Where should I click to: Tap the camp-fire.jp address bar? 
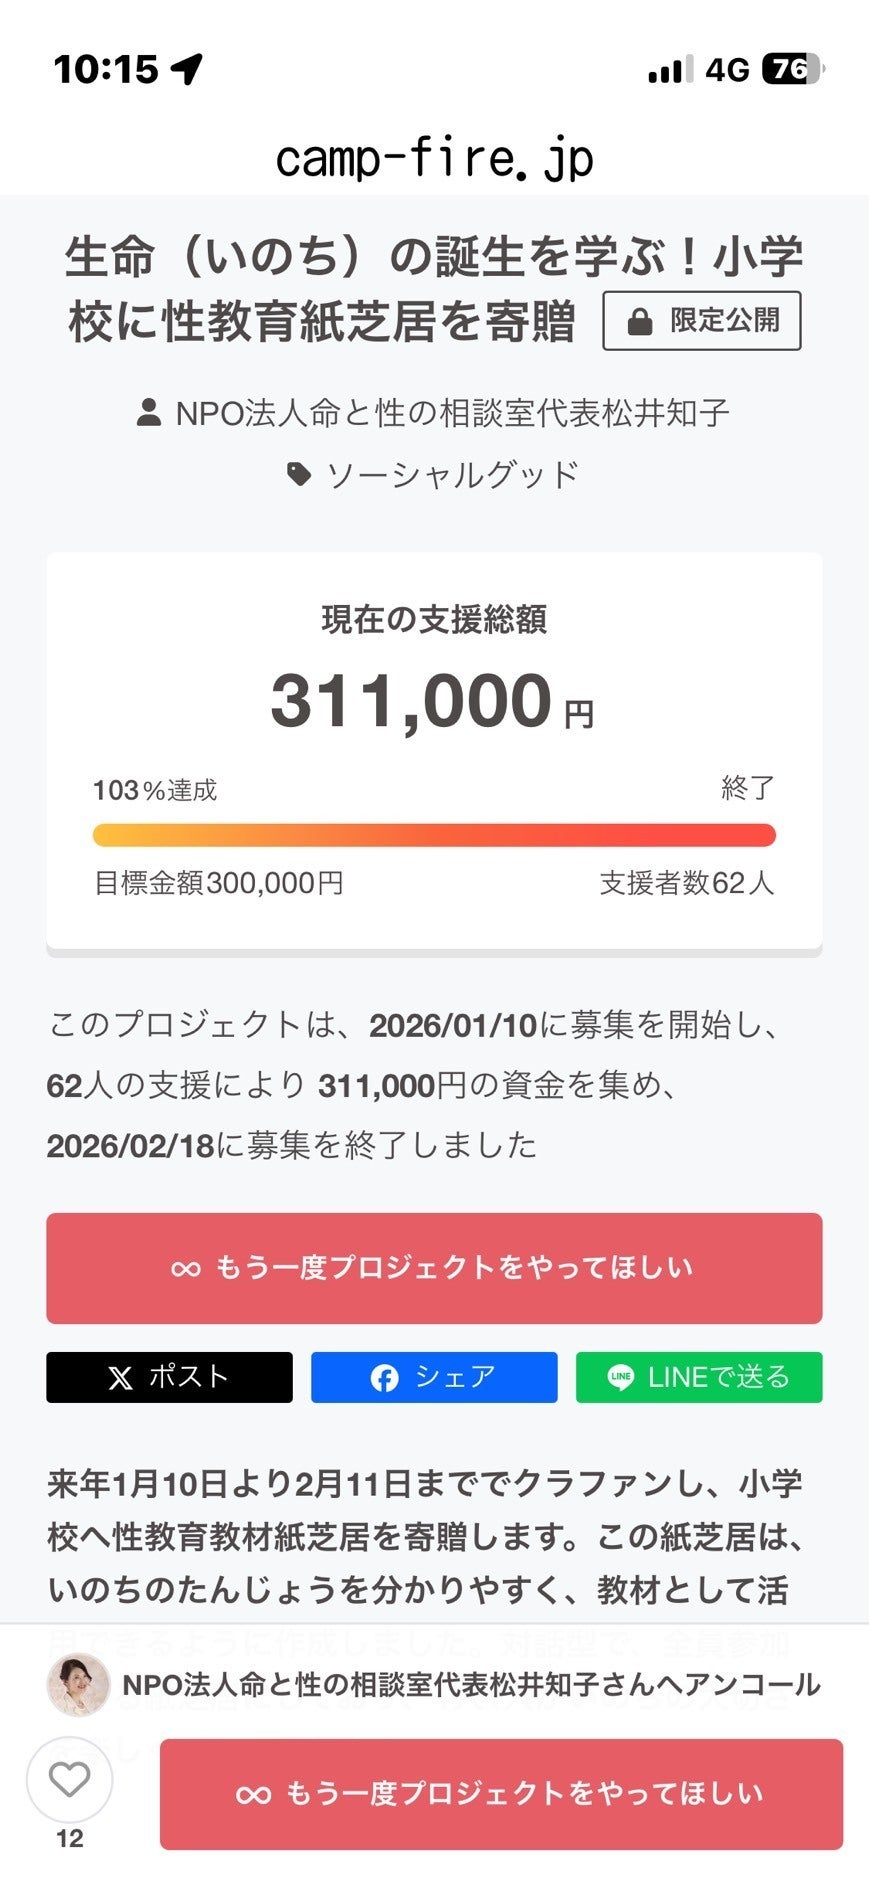coord(434,158)
